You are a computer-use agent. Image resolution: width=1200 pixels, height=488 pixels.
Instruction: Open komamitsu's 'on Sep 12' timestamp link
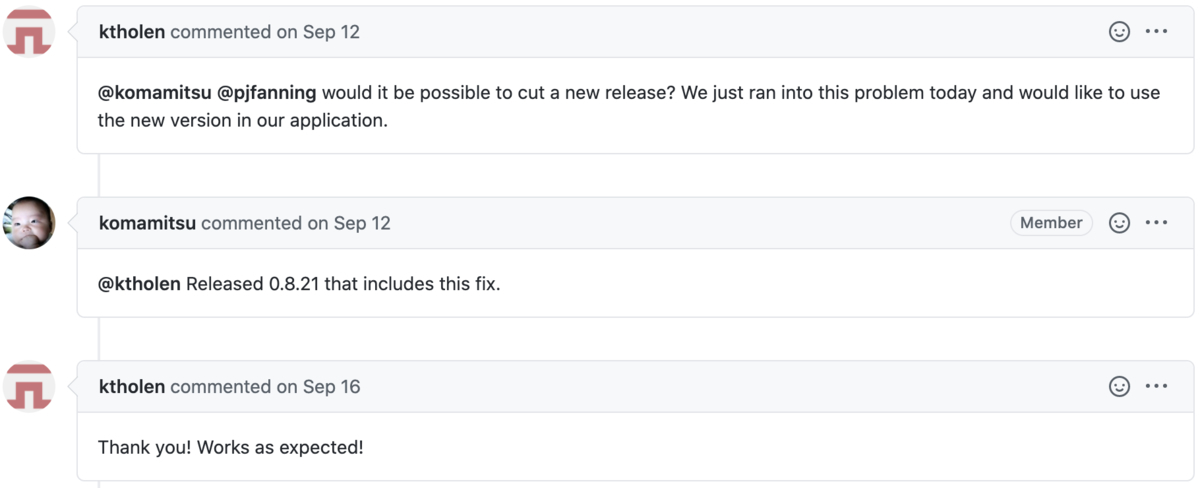point(349,223)
